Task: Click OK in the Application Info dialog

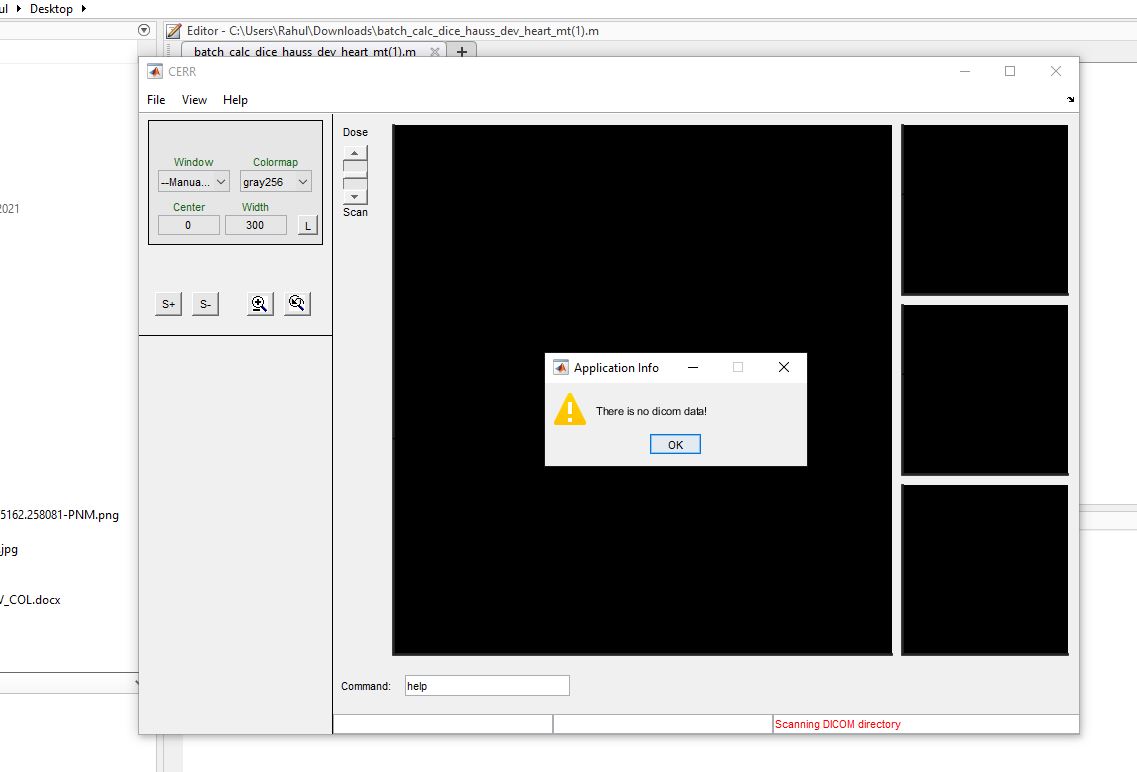Action: coord(675,444)
